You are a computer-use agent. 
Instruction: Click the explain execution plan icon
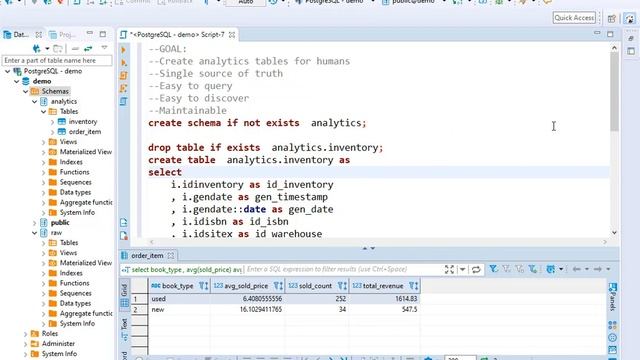coord(124,88)
